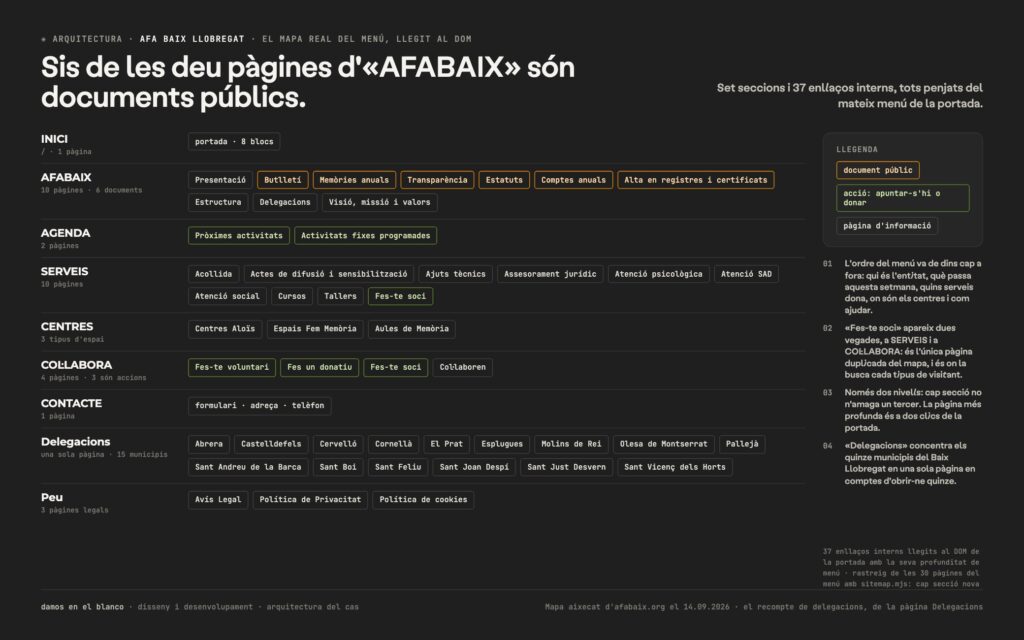1024x640 pixels.
Task: Open Sant Vicenç dels Horts chip
Action: [x=675, y=468]
